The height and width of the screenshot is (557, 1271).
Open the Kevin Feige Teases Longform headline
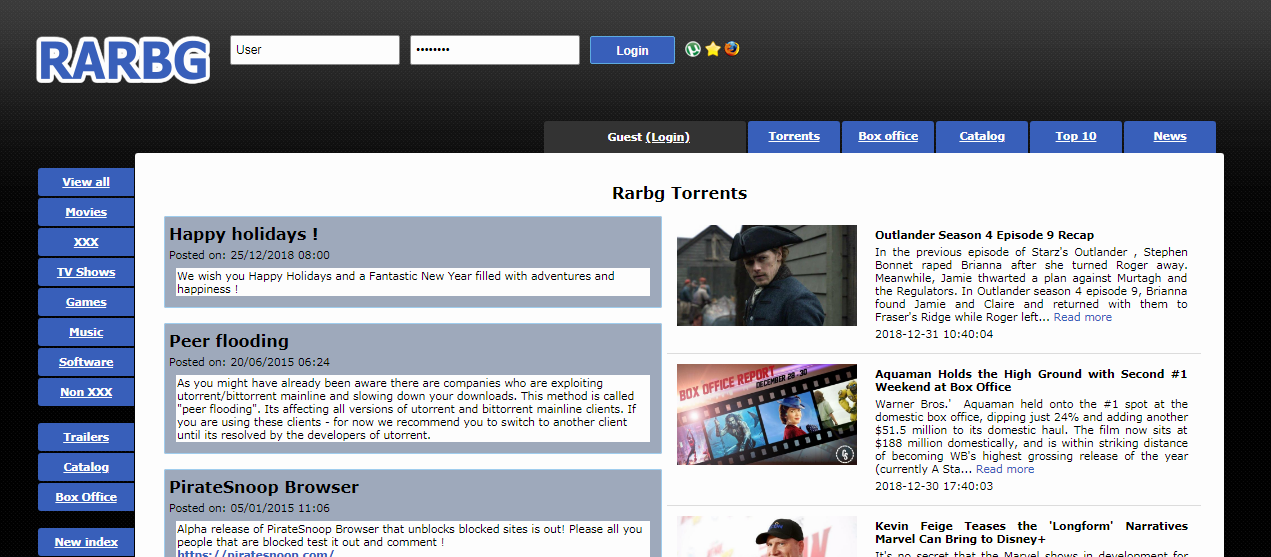pyautogui.click(x=1031, y=532)
